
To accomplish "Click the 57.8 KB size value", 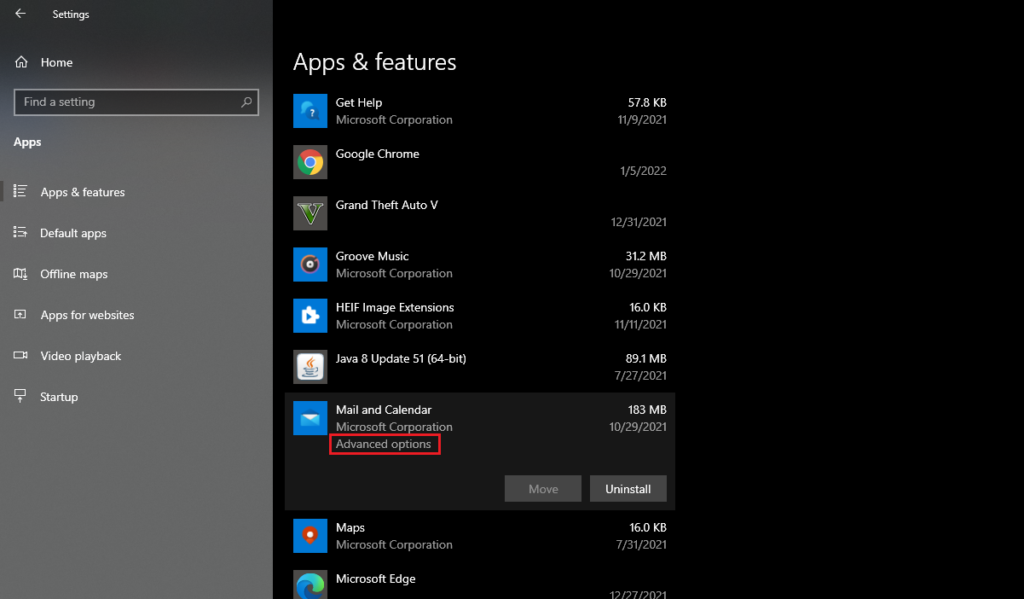I will [x=647, y=103].
